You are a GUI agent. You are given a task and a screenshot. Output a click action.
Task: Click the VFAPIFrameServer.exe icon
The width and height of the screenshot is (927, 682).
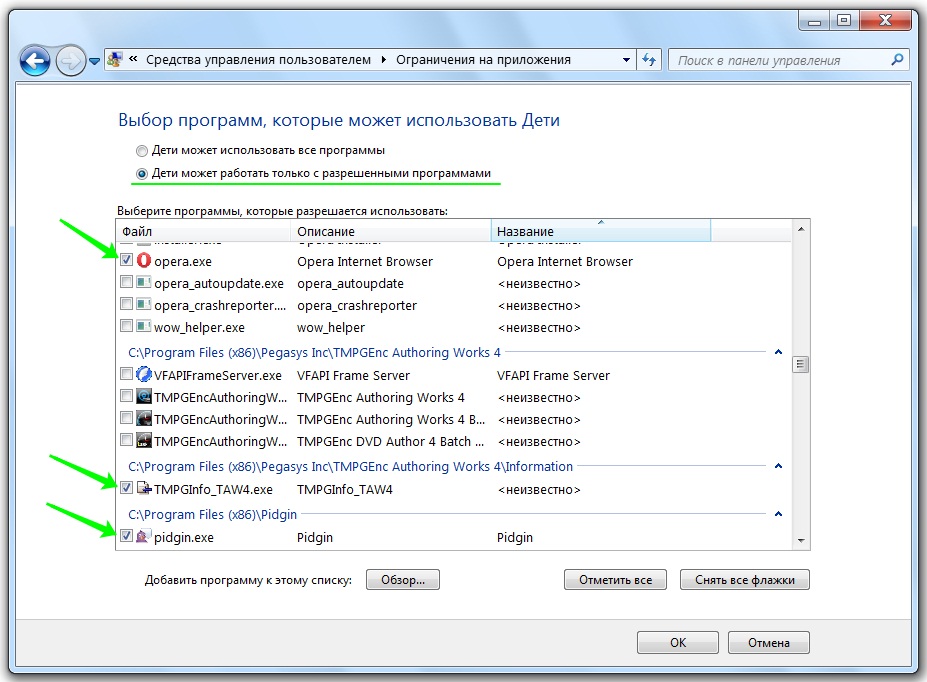point(144,375)
